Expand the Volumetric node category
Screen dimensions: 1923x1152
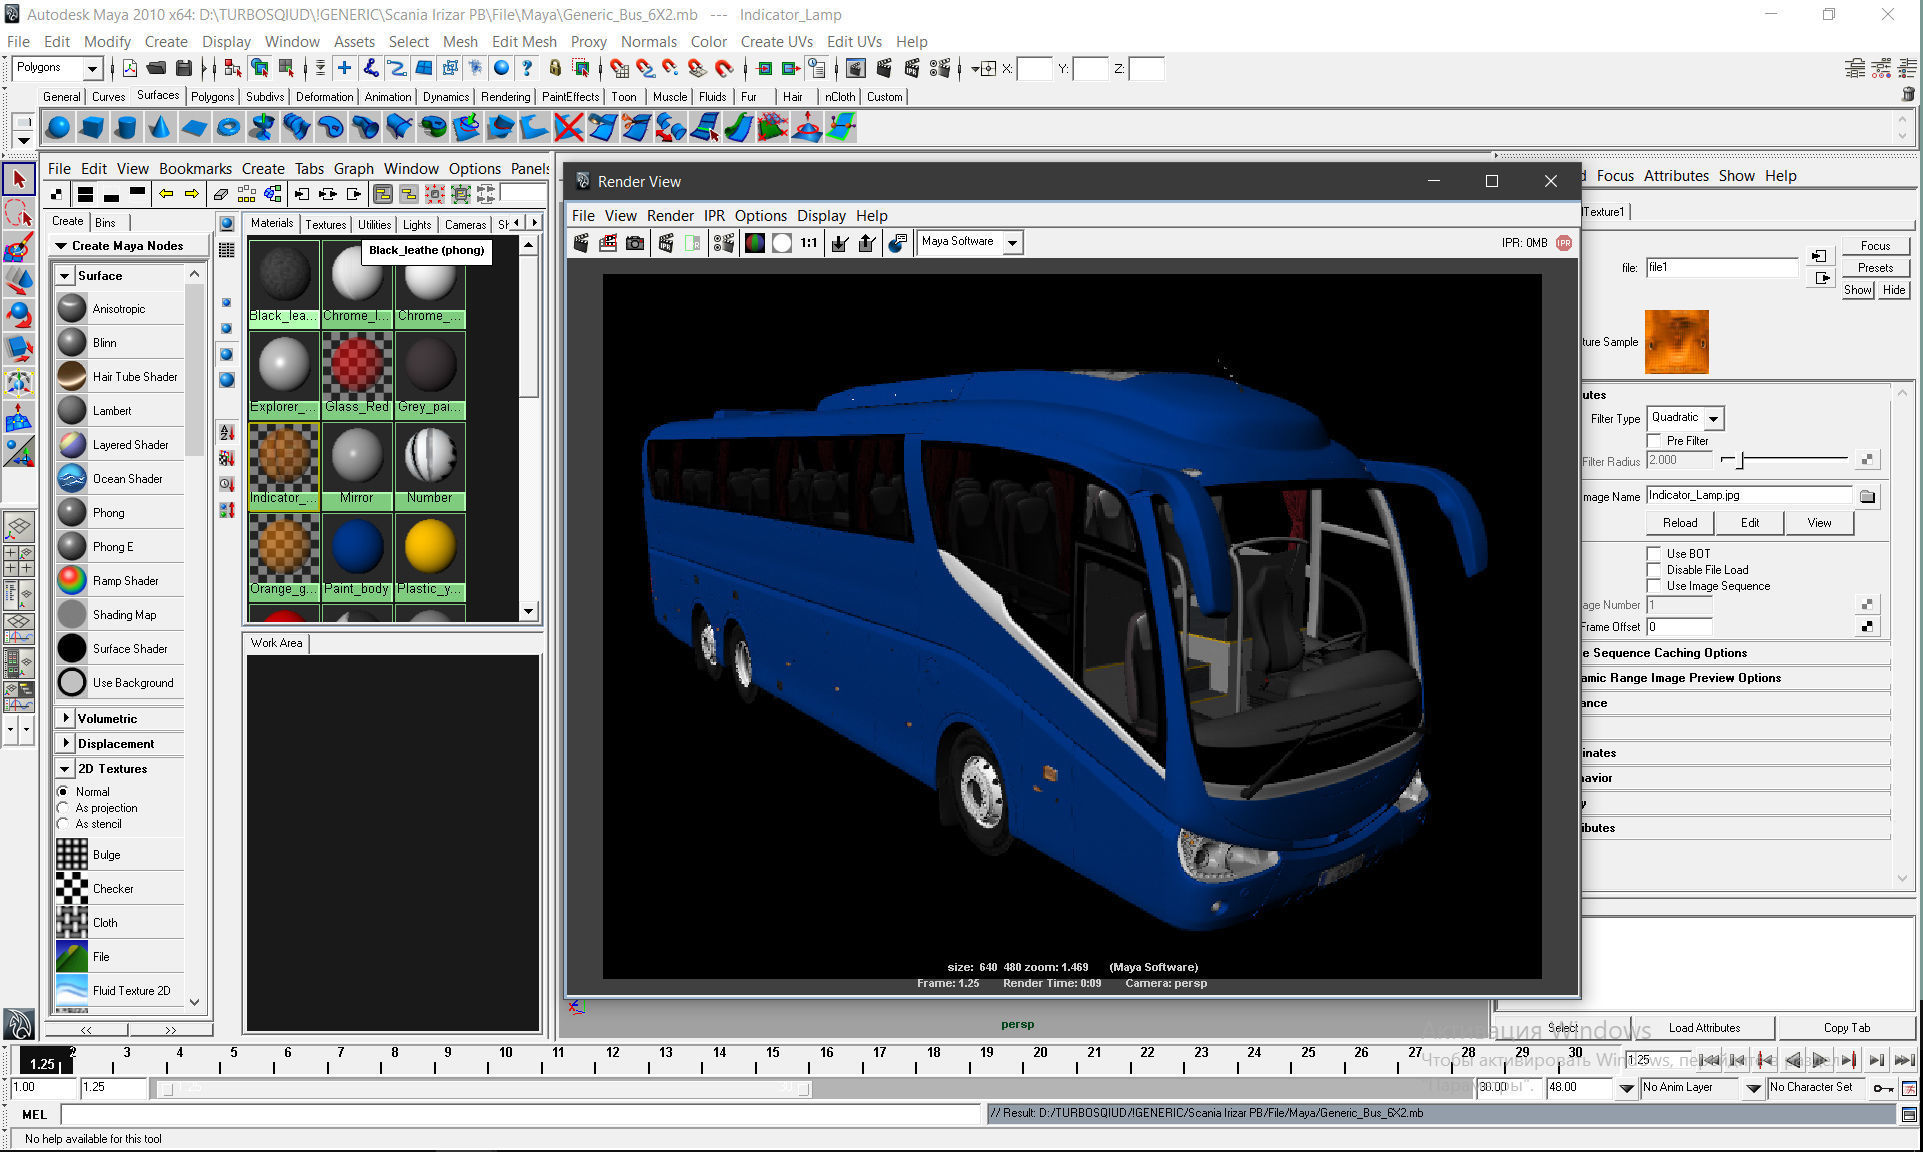tap(65, 719)
